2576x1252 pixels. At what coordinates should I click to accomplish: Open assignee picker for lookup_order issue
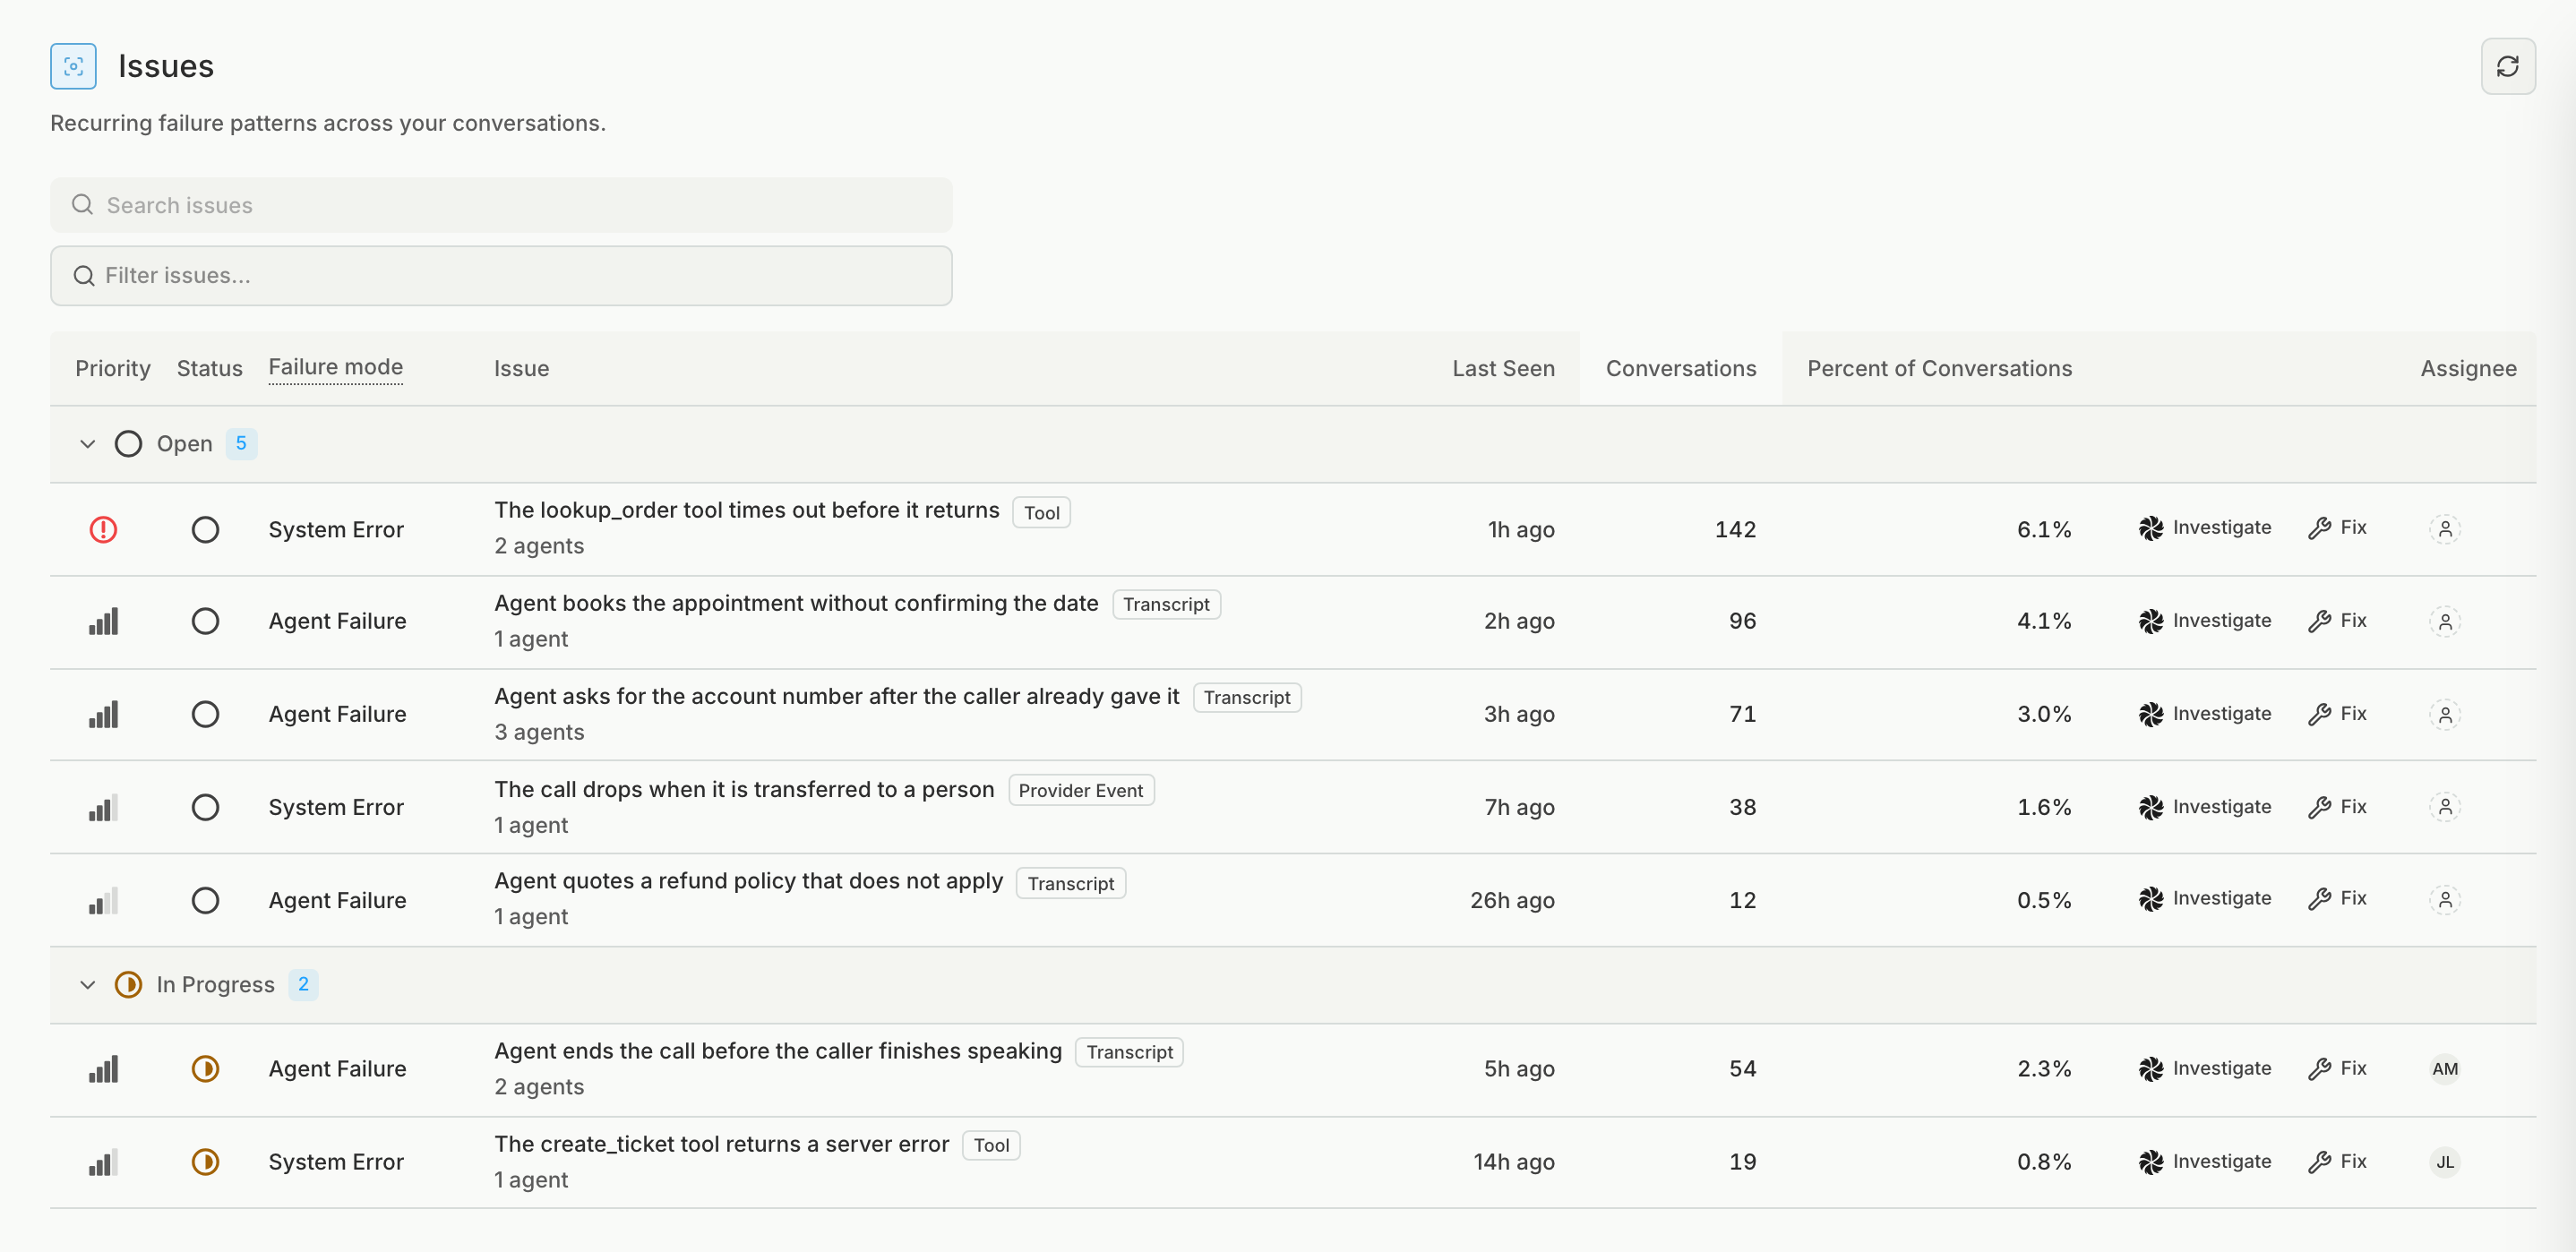(2444, 529)
